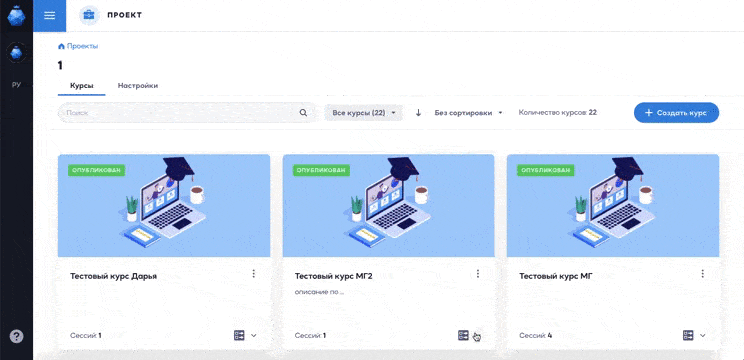Click the title Тестовый курс МГ
The width and height of the screenshot is (744, 360).
(x=556, y=276)
